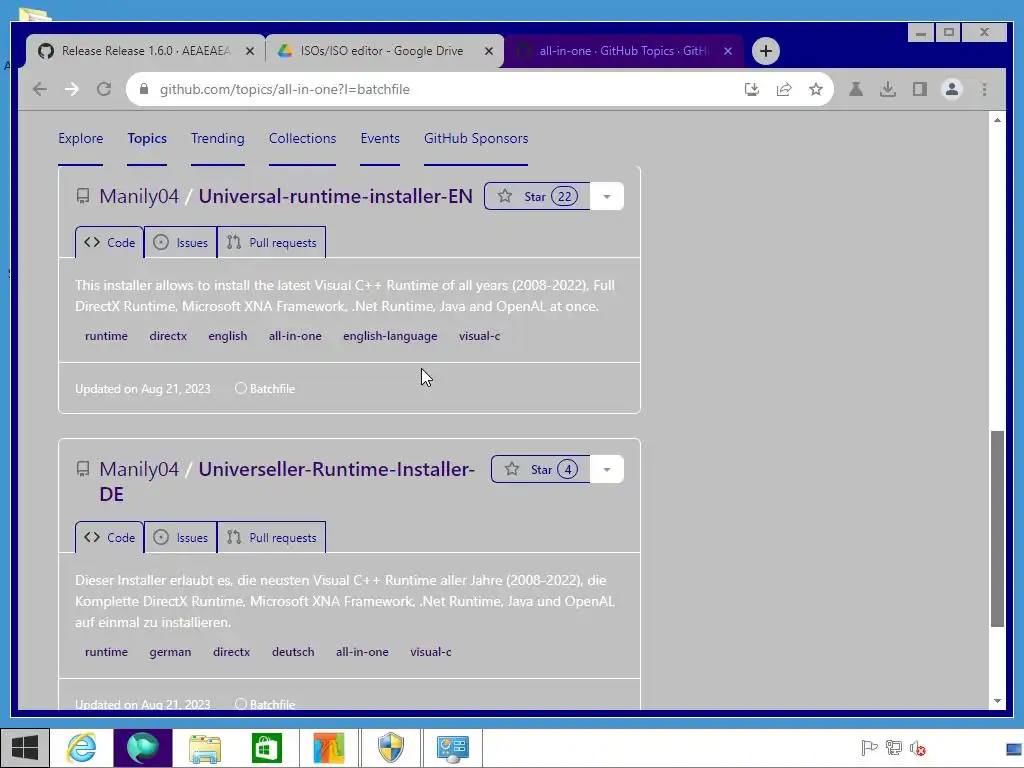Click the install app icon in address bar
Viewport: 1024px width, 768px height.
click(752, 89)
